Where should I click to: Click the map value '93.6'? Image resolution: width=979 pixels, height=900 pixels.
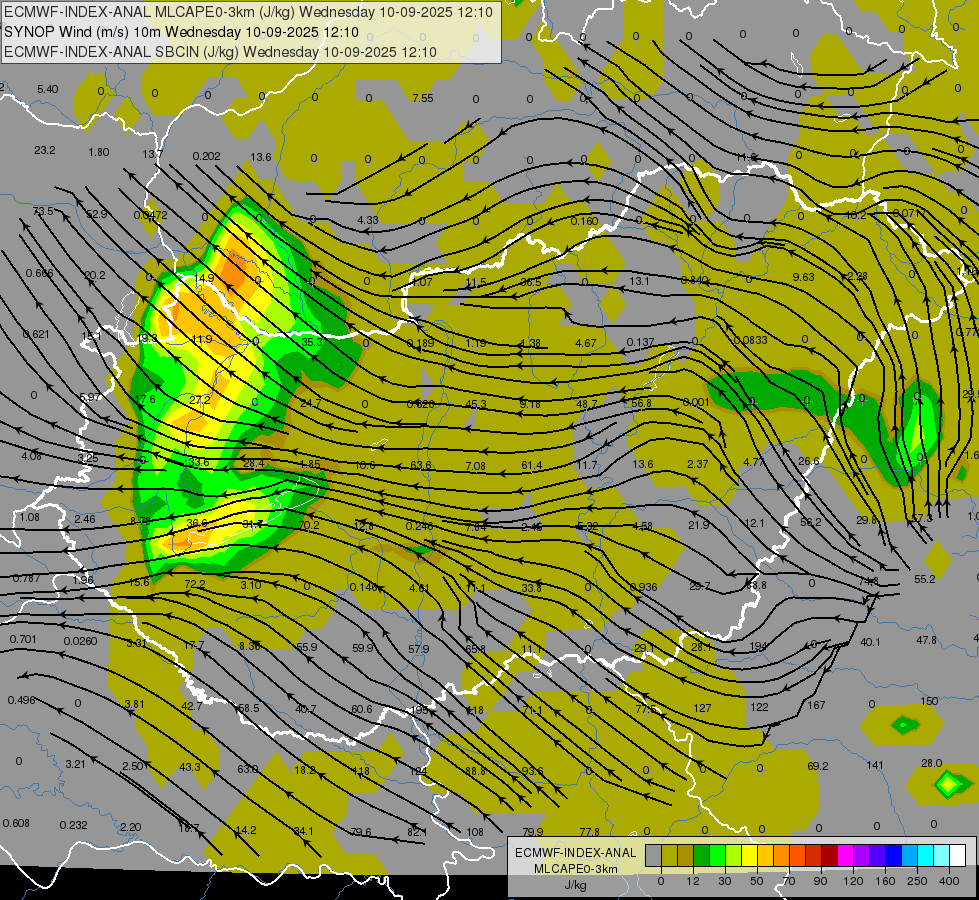pyautogui.click(x=533, y=771)
